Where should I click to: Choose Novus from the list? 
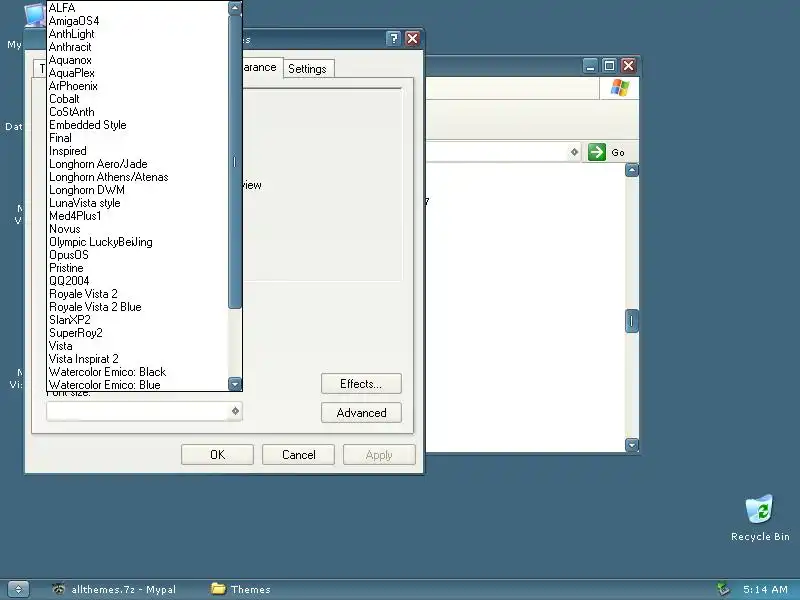click(137, 229)
